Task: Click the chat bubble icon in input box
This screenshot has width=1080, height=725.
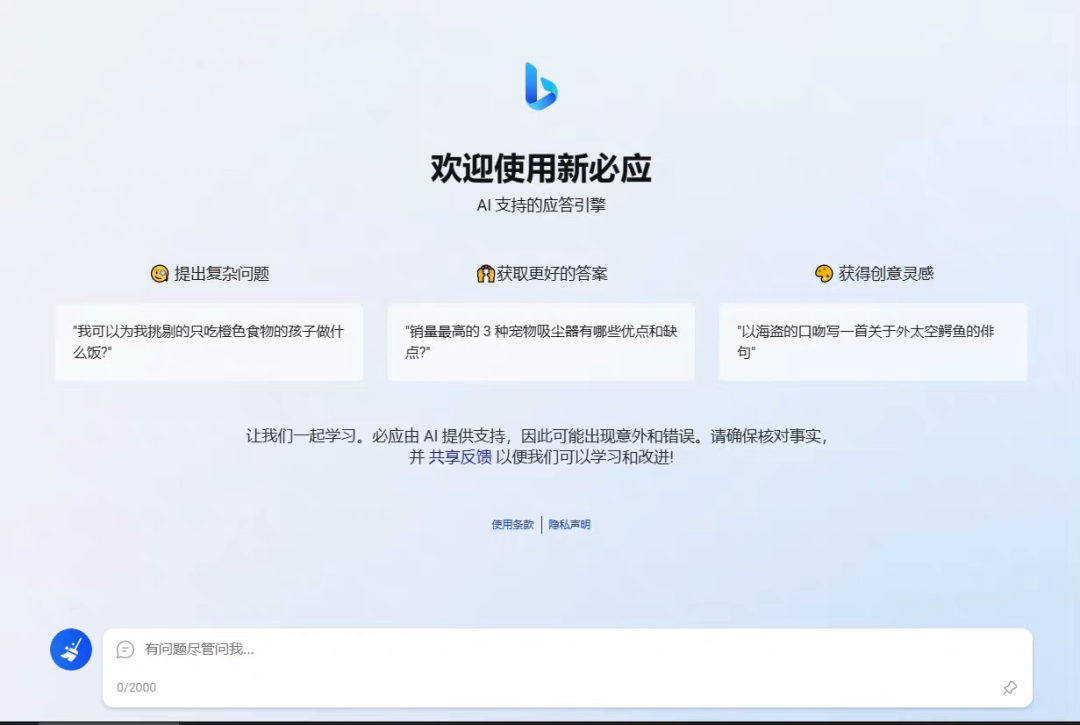Action: point(125,649)
